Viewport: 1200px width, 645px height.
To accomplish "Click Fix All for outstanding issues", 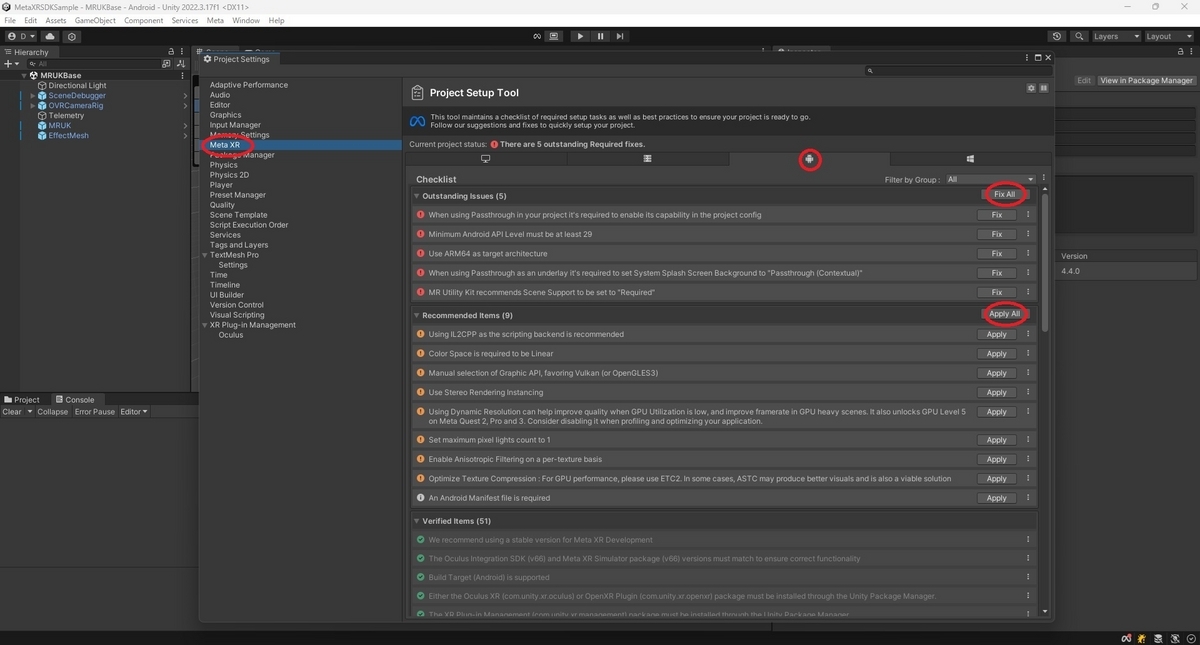I will coord(1004,195).
